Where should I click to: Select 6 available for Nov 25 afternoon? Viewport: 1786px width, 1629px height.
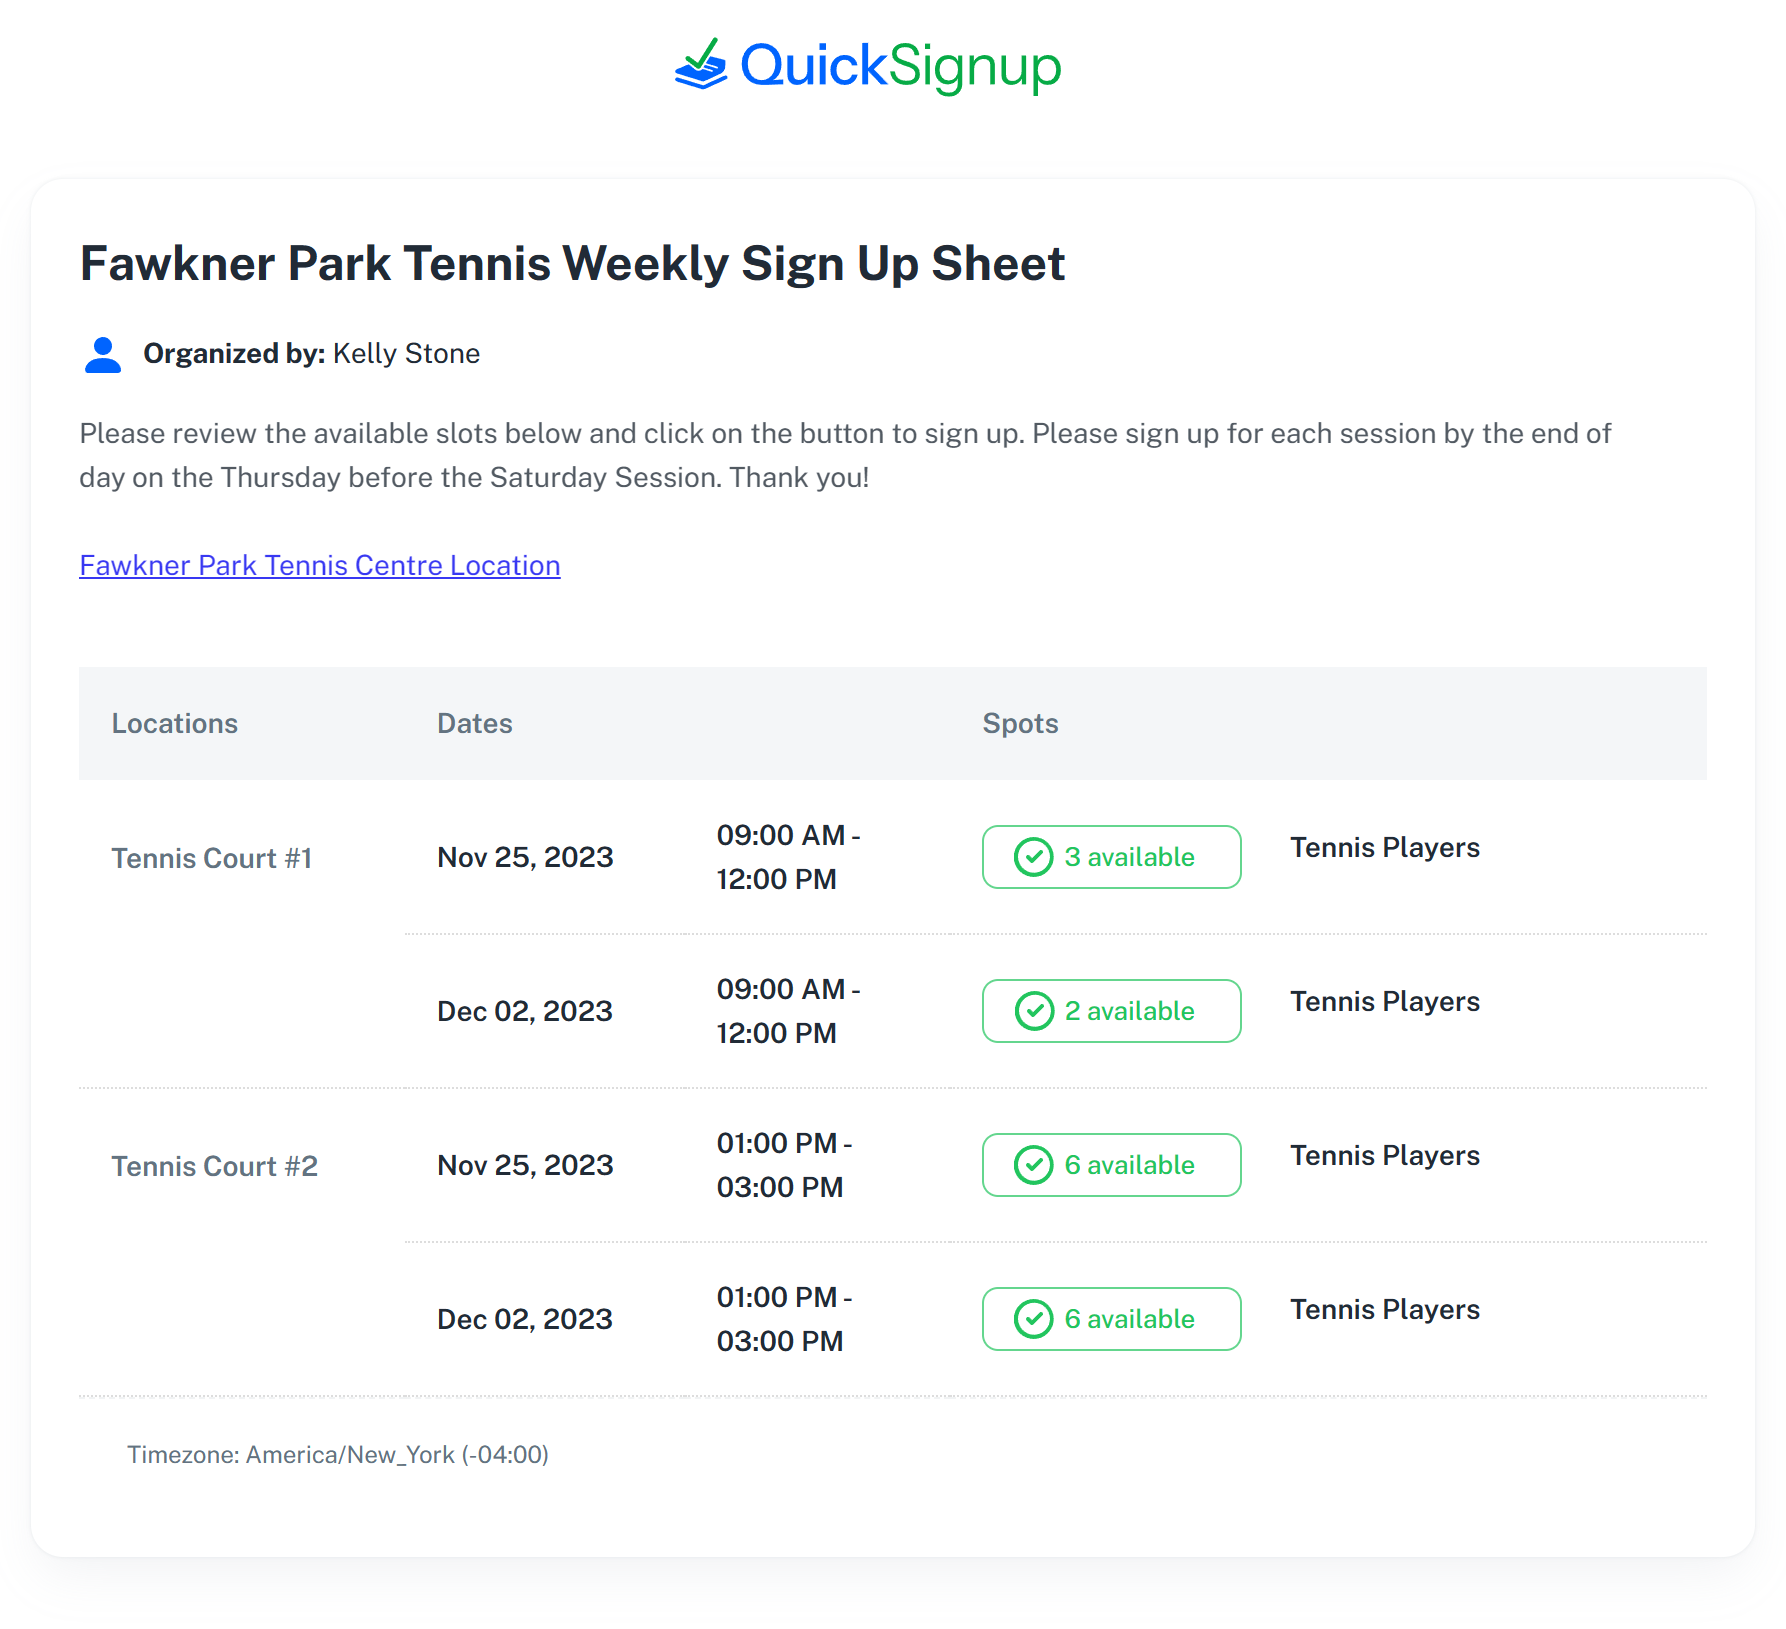pyautogui.click(x=1111, y=1165)
